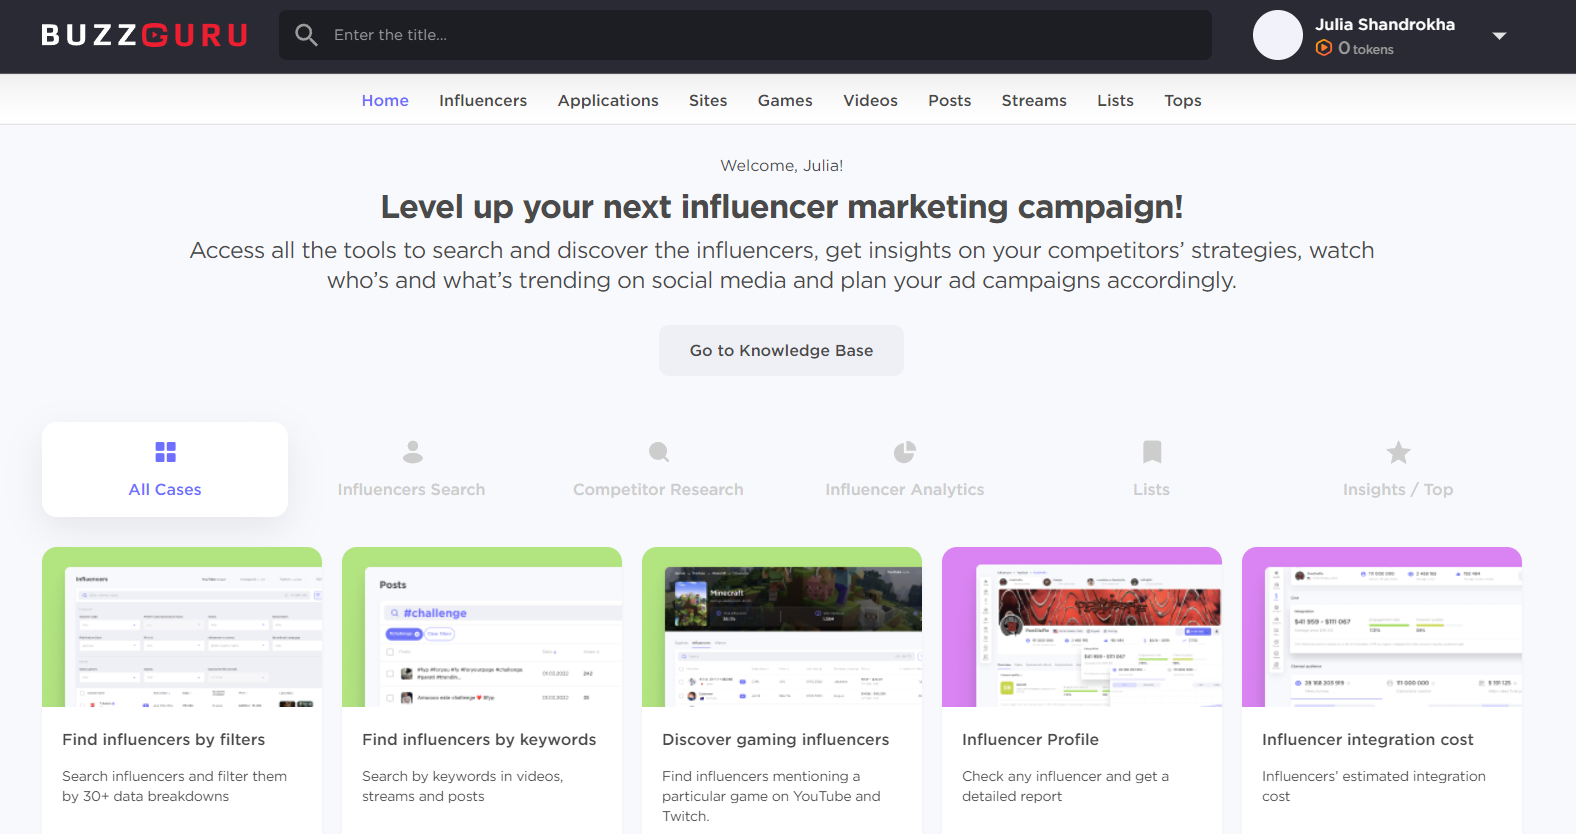Click the Influencers Search person icon

(x=412, y=452)
